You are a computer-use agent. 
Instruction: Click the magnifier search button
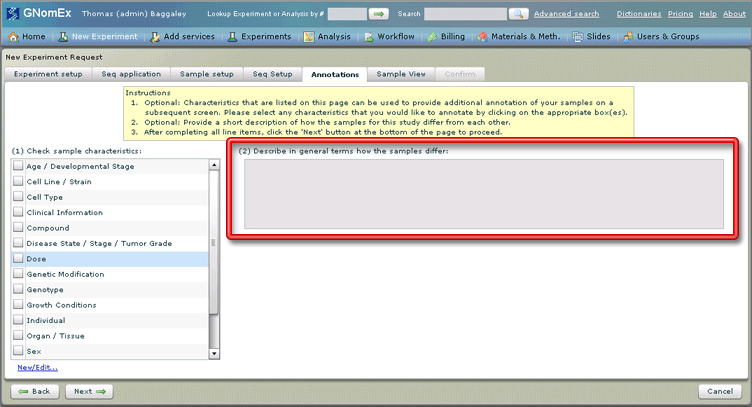coord(518,14)
